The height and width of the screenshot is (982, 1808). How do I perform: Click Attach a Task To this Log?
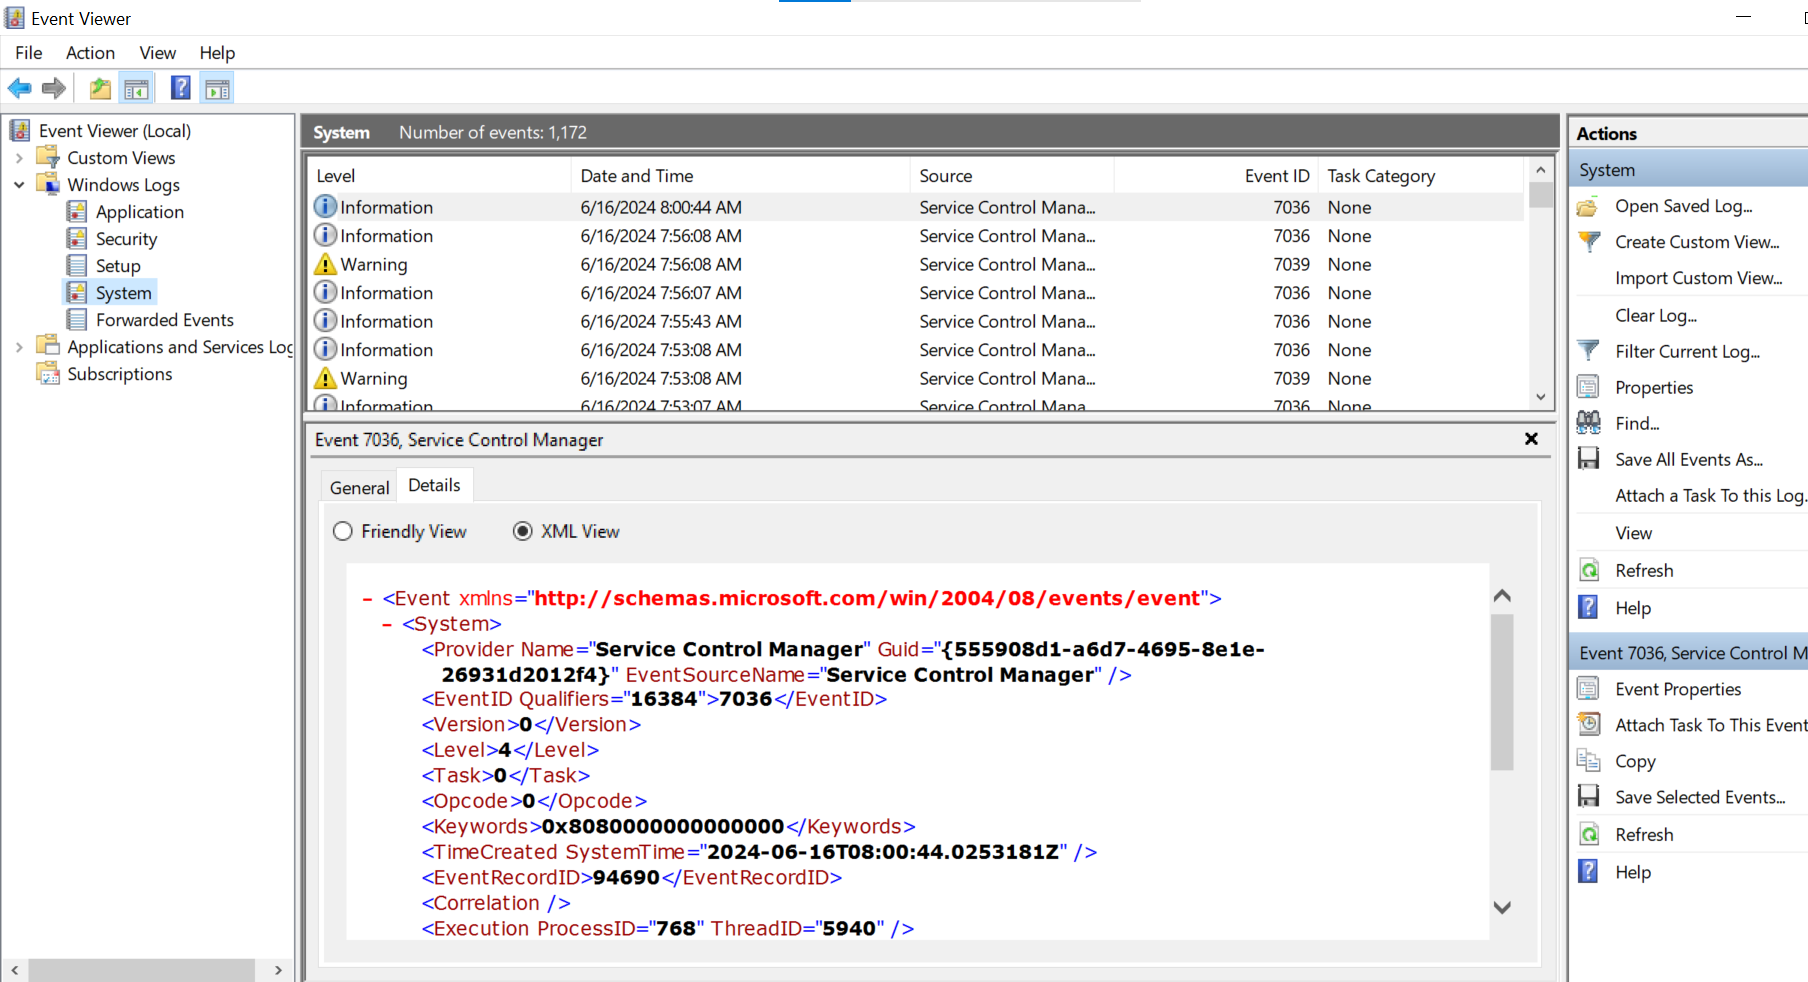(x=1710, y=495)
